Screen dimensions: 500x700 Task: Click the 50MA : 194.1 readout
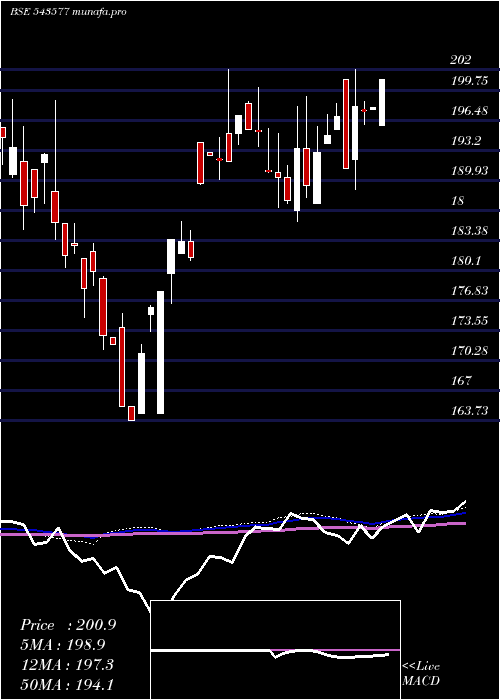tap(67, 685)
